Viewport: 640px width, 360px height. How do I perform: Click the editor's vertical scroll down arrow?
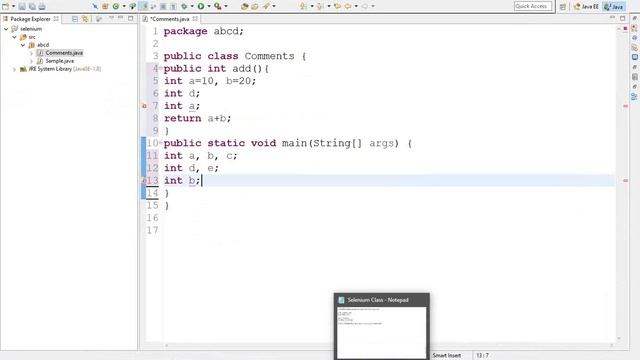pos(619,338)
